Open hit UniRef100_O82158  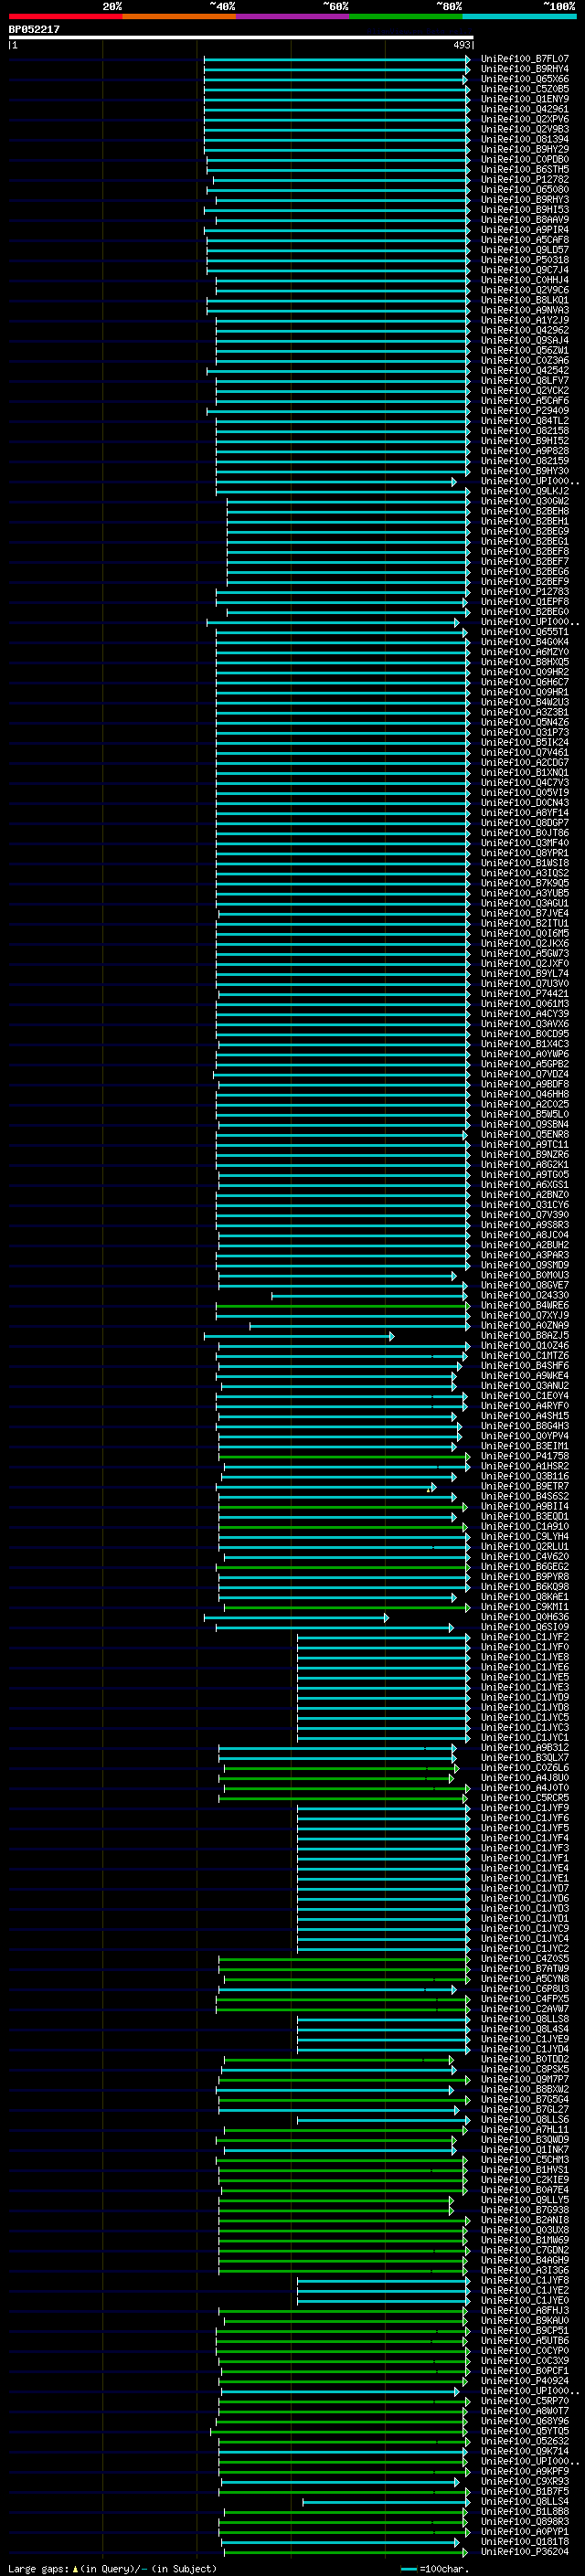click(x=525, y=431)
